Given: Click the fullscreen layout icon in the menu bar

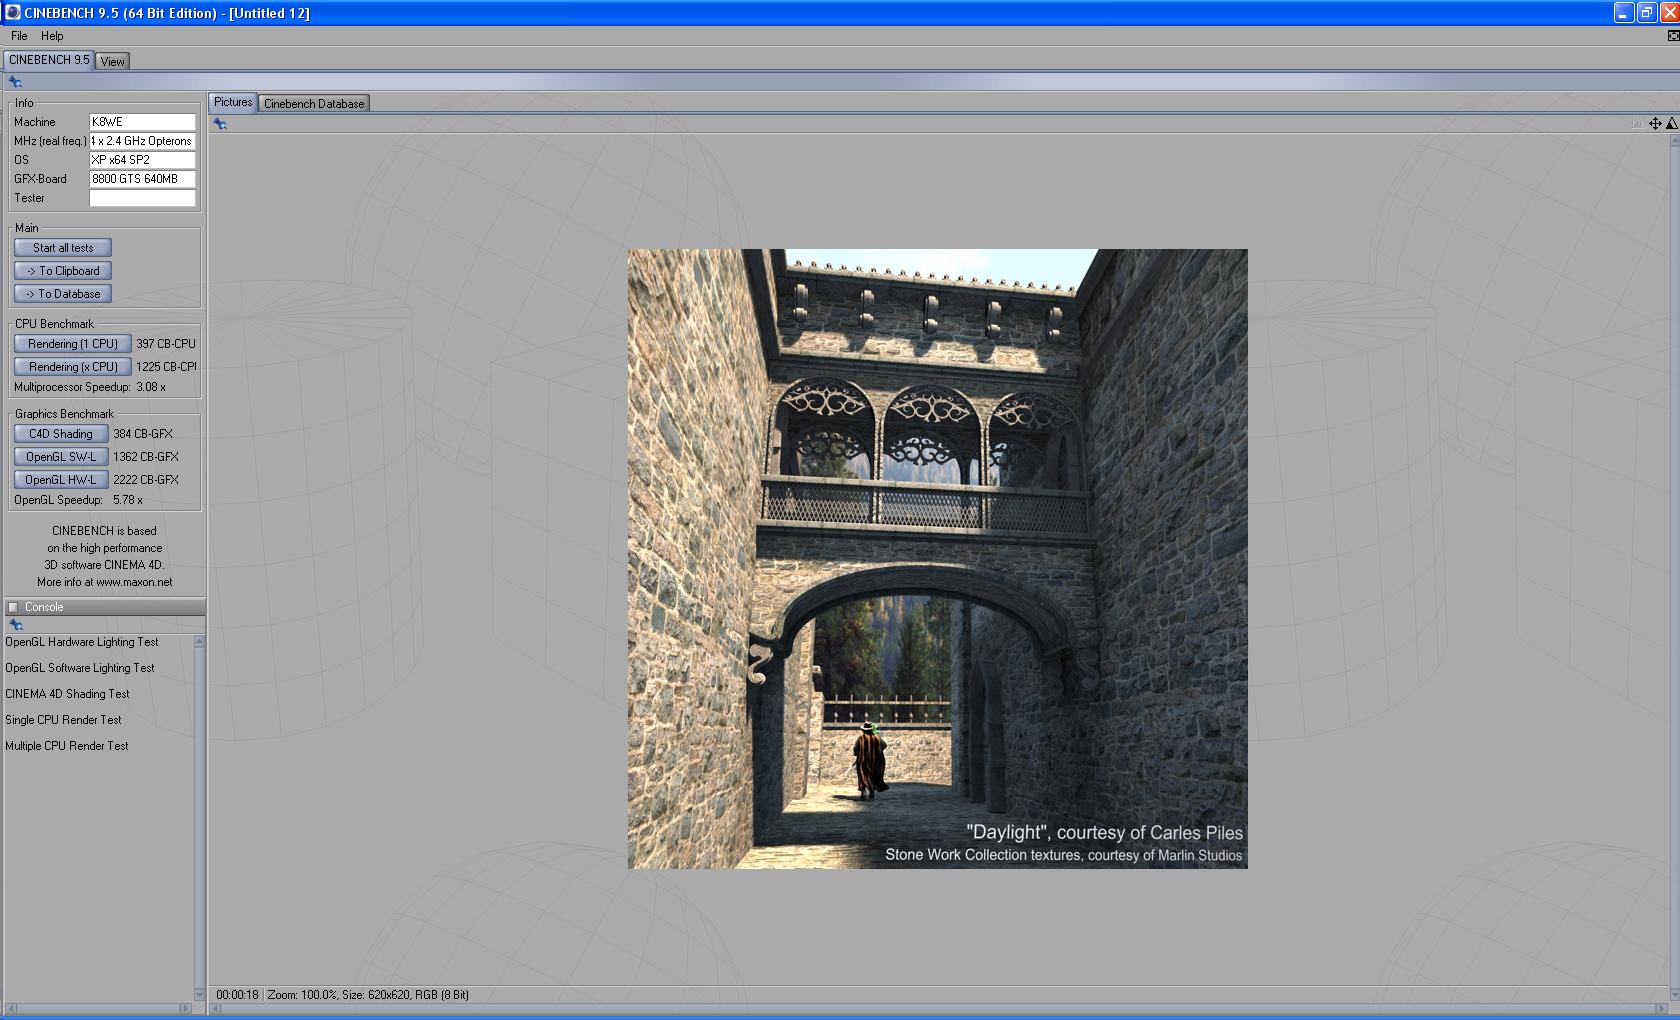Looking at the screenshot, I should click(1673, 36).
